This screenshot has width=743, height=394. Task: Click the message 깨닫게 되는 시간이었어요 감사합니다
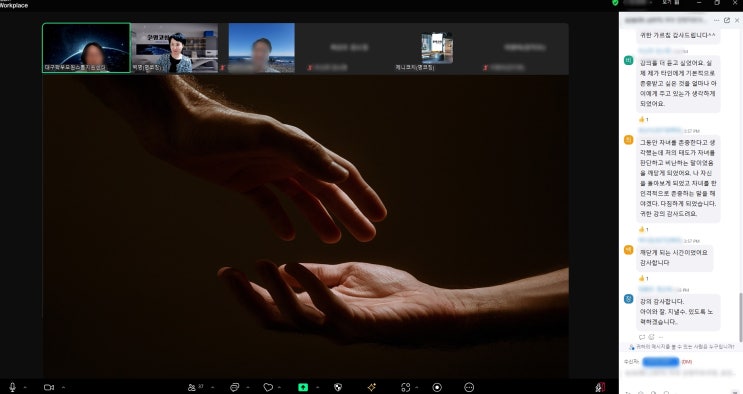tap(674, 257)
